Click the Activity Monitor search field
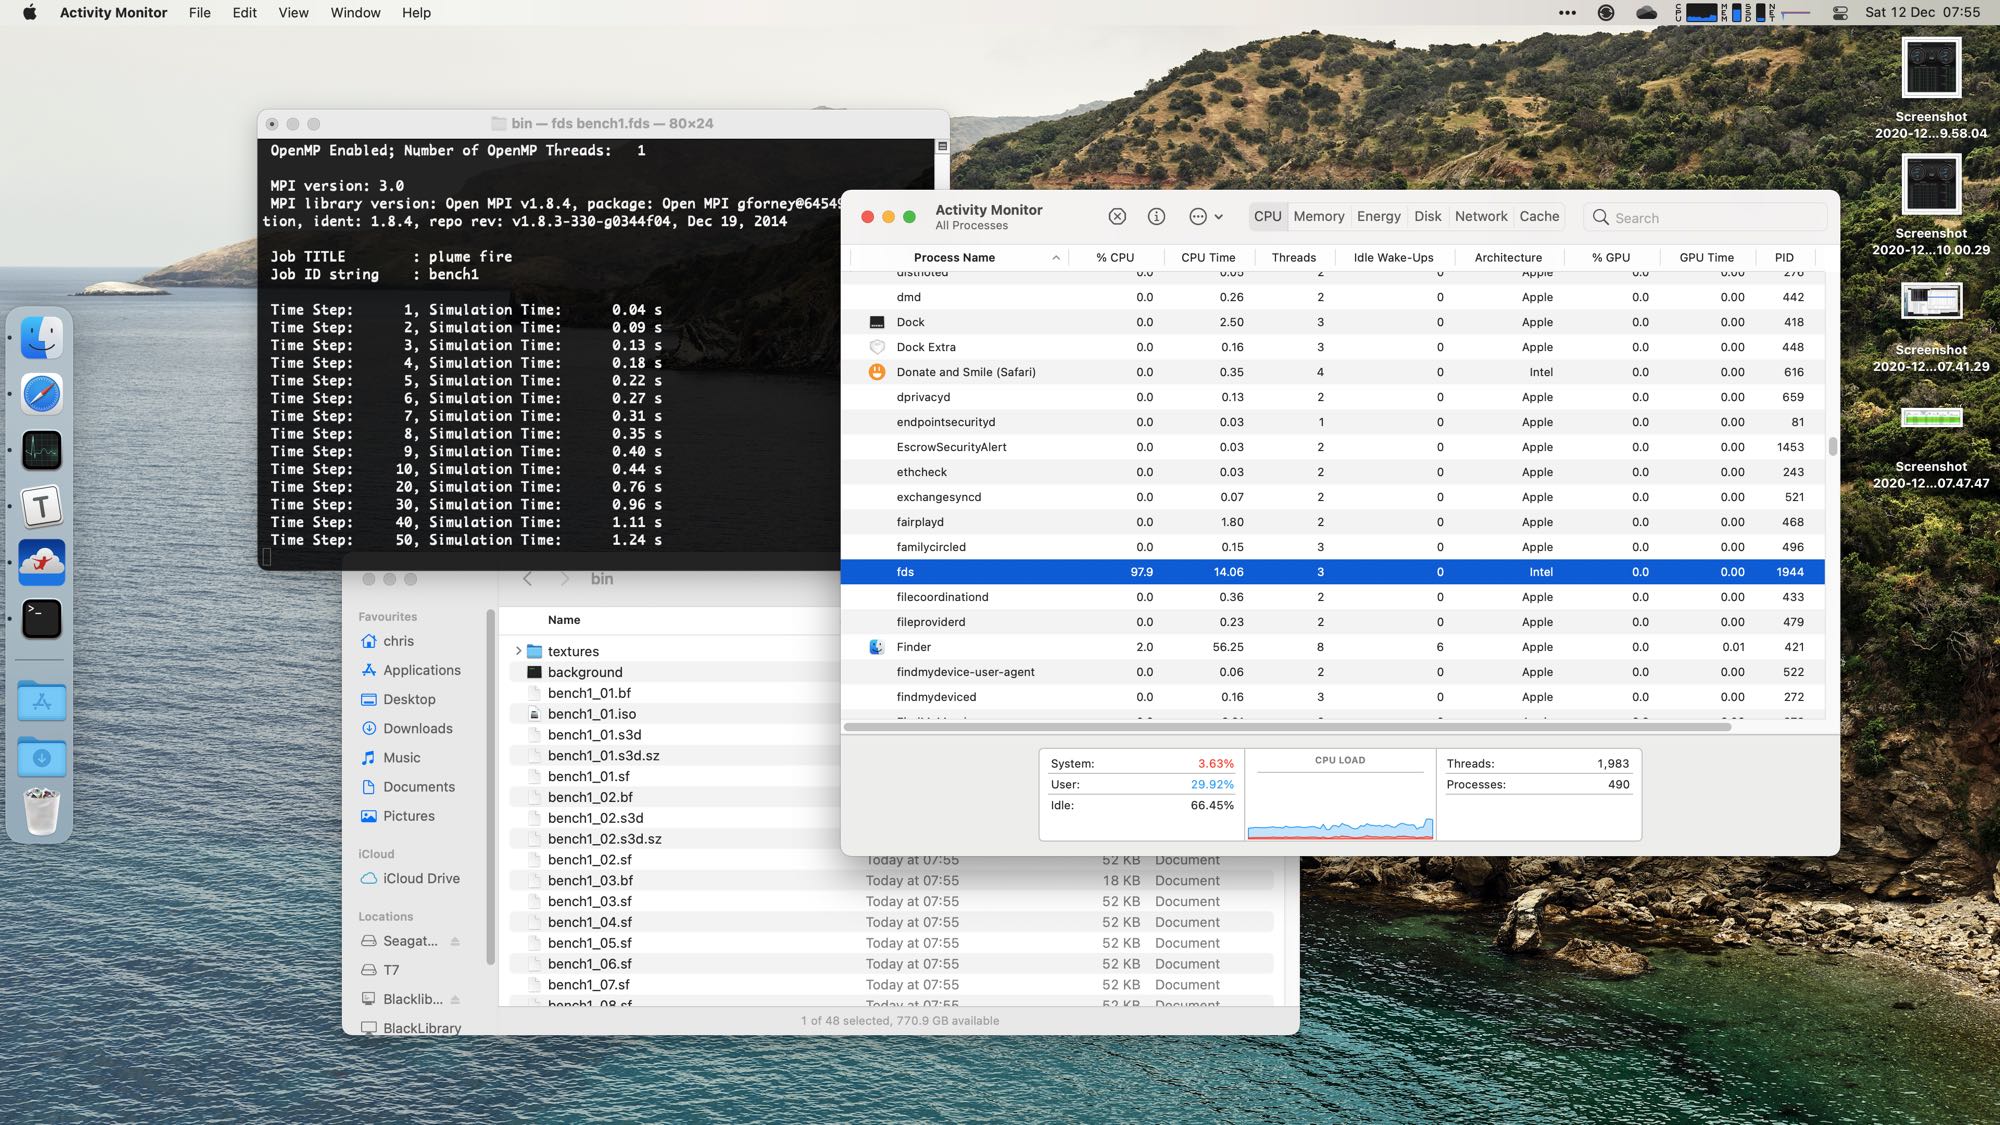This screenshot has width=2000, height=1125. 1705,217
